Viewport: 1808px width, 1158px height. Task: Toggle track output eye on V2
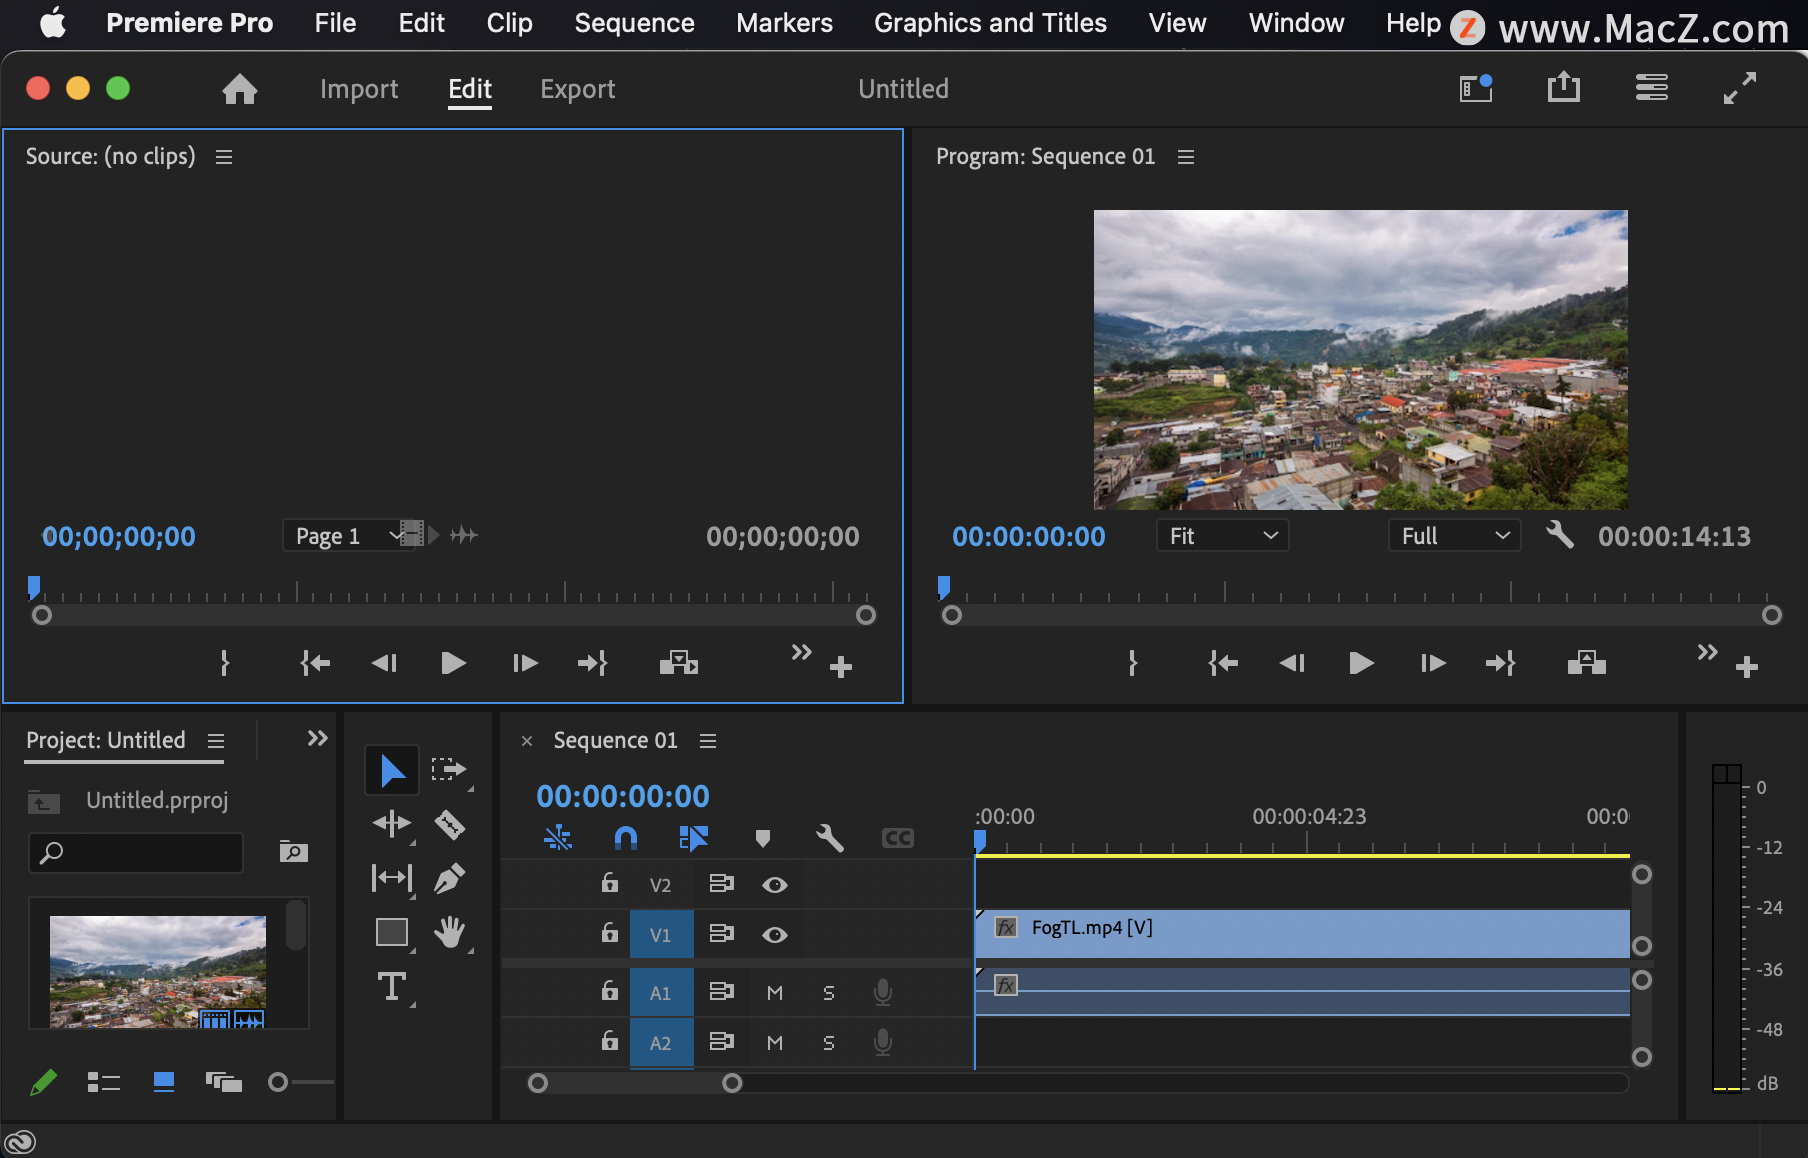tap(774, 884)
